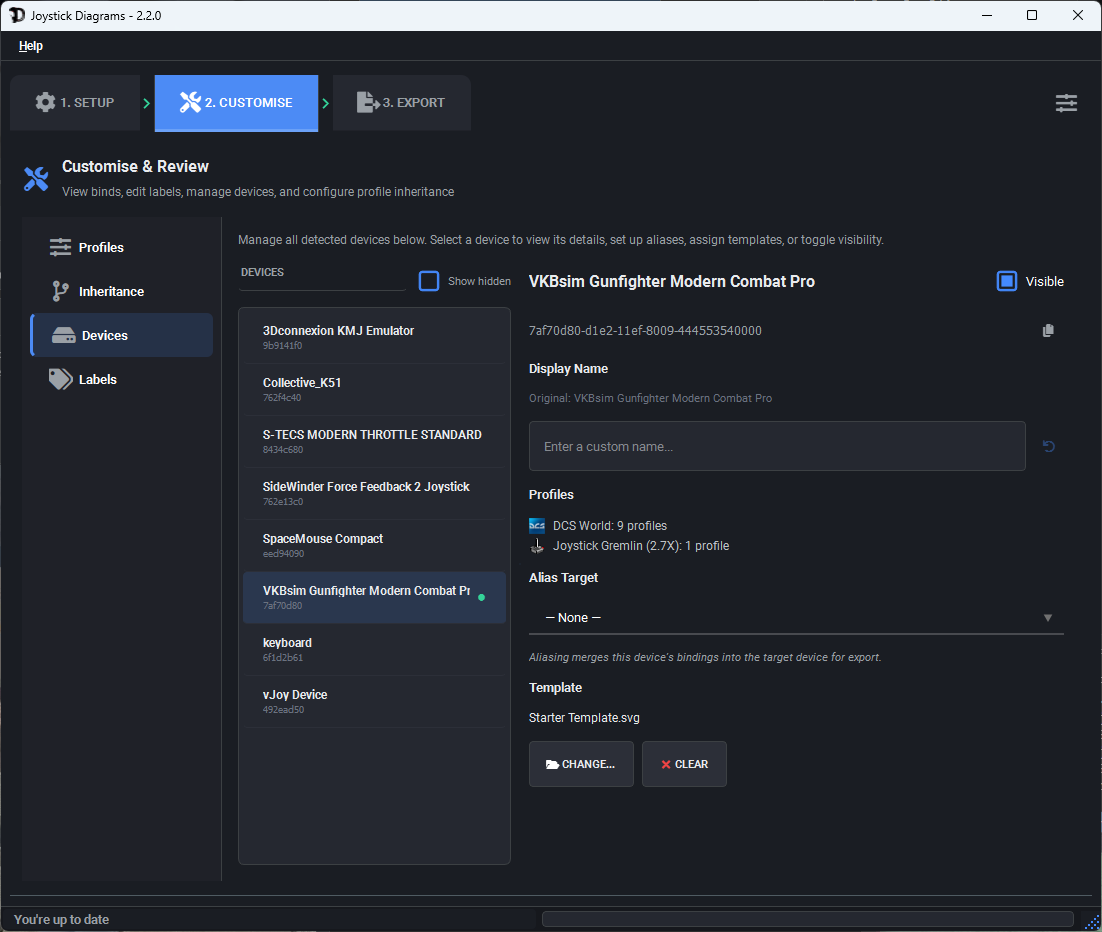Toggle the Visible checkbox for the device

(1006, 281)
